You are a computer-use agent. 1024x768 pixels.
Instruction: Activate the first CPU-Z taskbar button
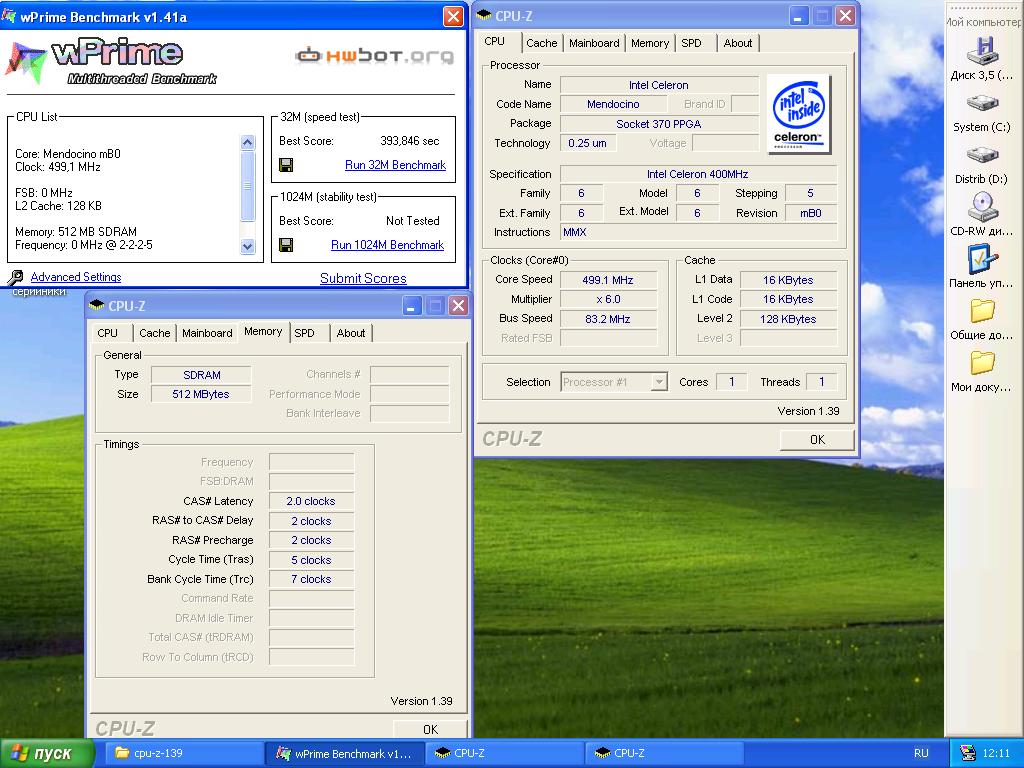tap(504, 753)
